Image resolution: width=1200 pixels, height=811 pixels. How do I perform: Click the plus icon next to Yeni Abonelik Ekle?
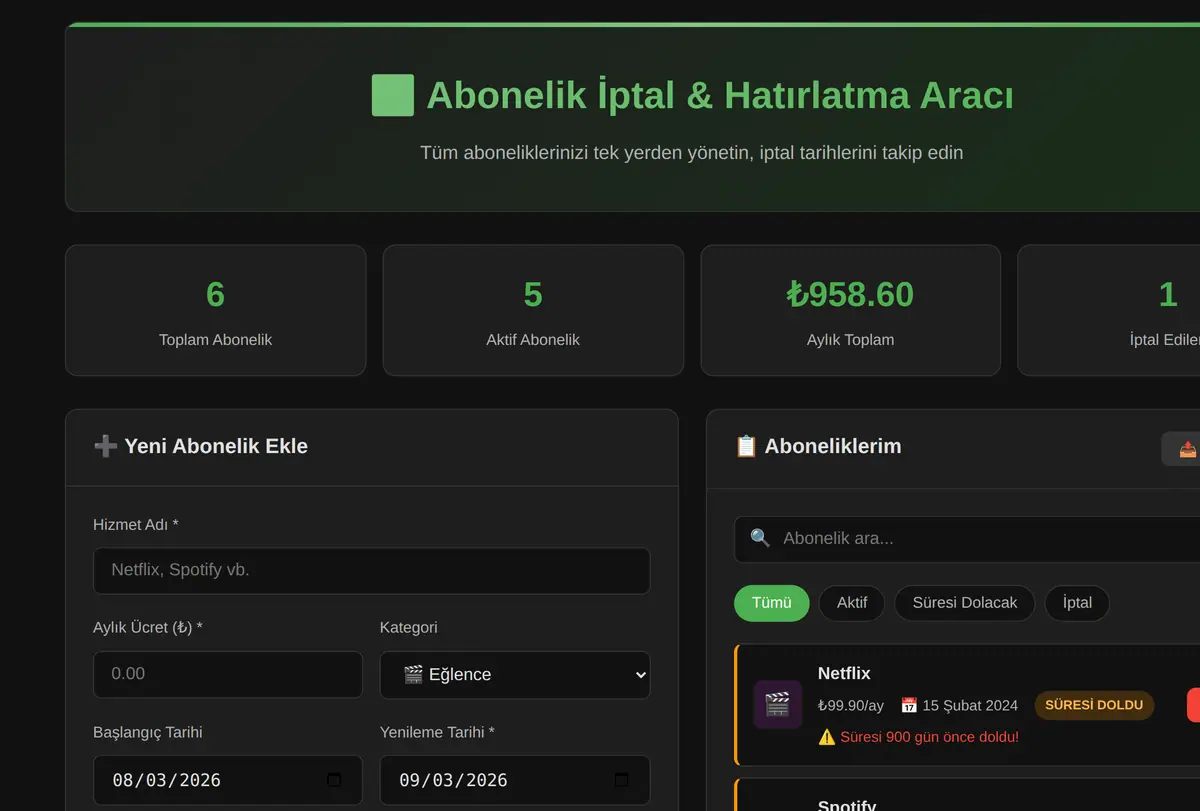pyautogui.click(x=104, y=446)
